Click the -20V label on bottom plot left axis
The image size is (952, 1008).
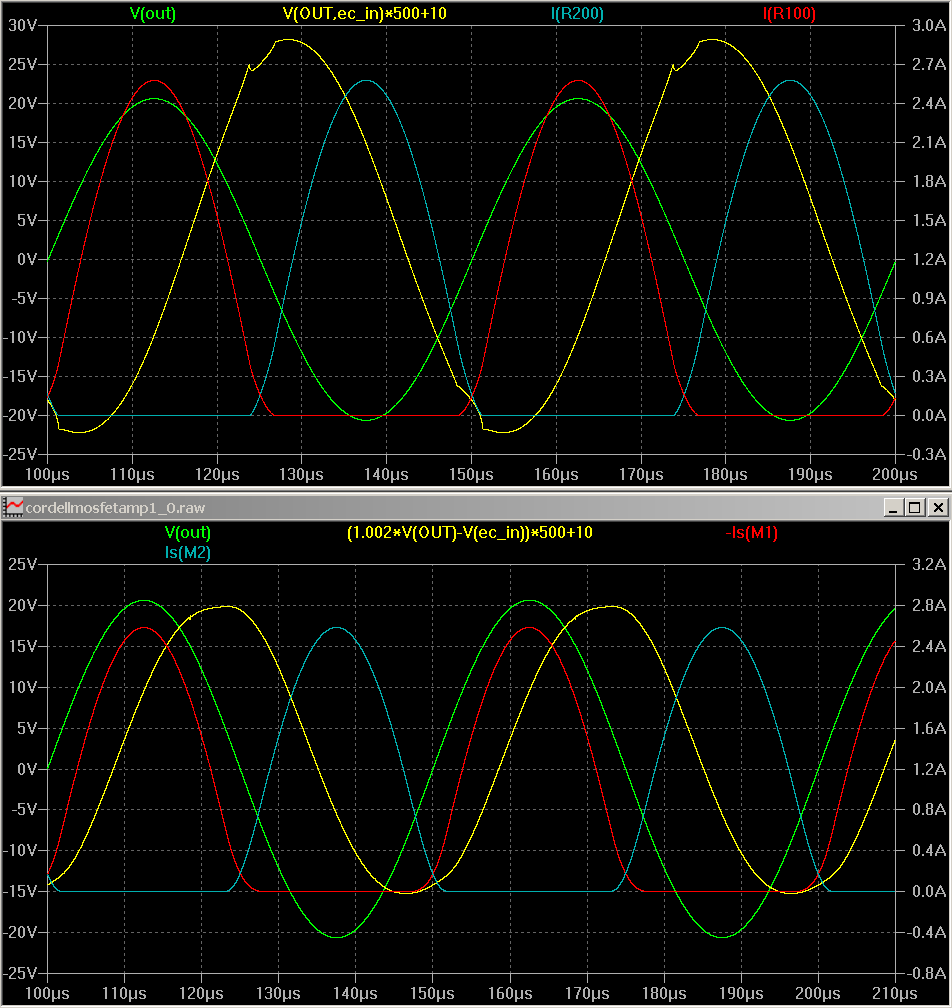[x=20, y=932]
